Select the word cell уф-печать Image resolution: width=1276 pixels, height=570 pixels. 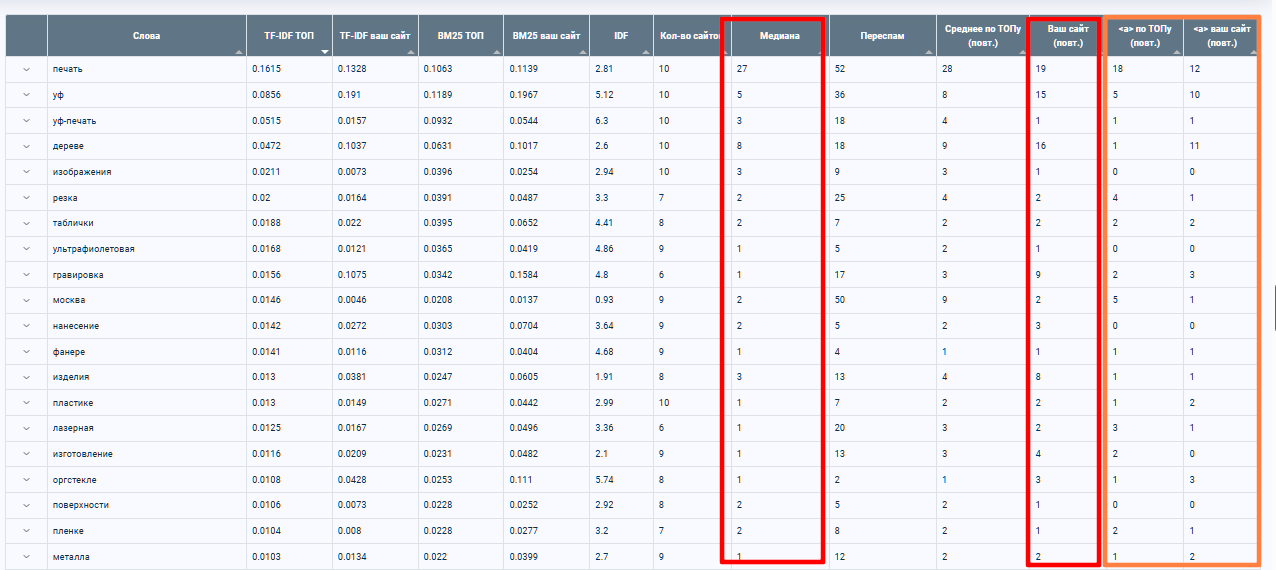[75, 120]
